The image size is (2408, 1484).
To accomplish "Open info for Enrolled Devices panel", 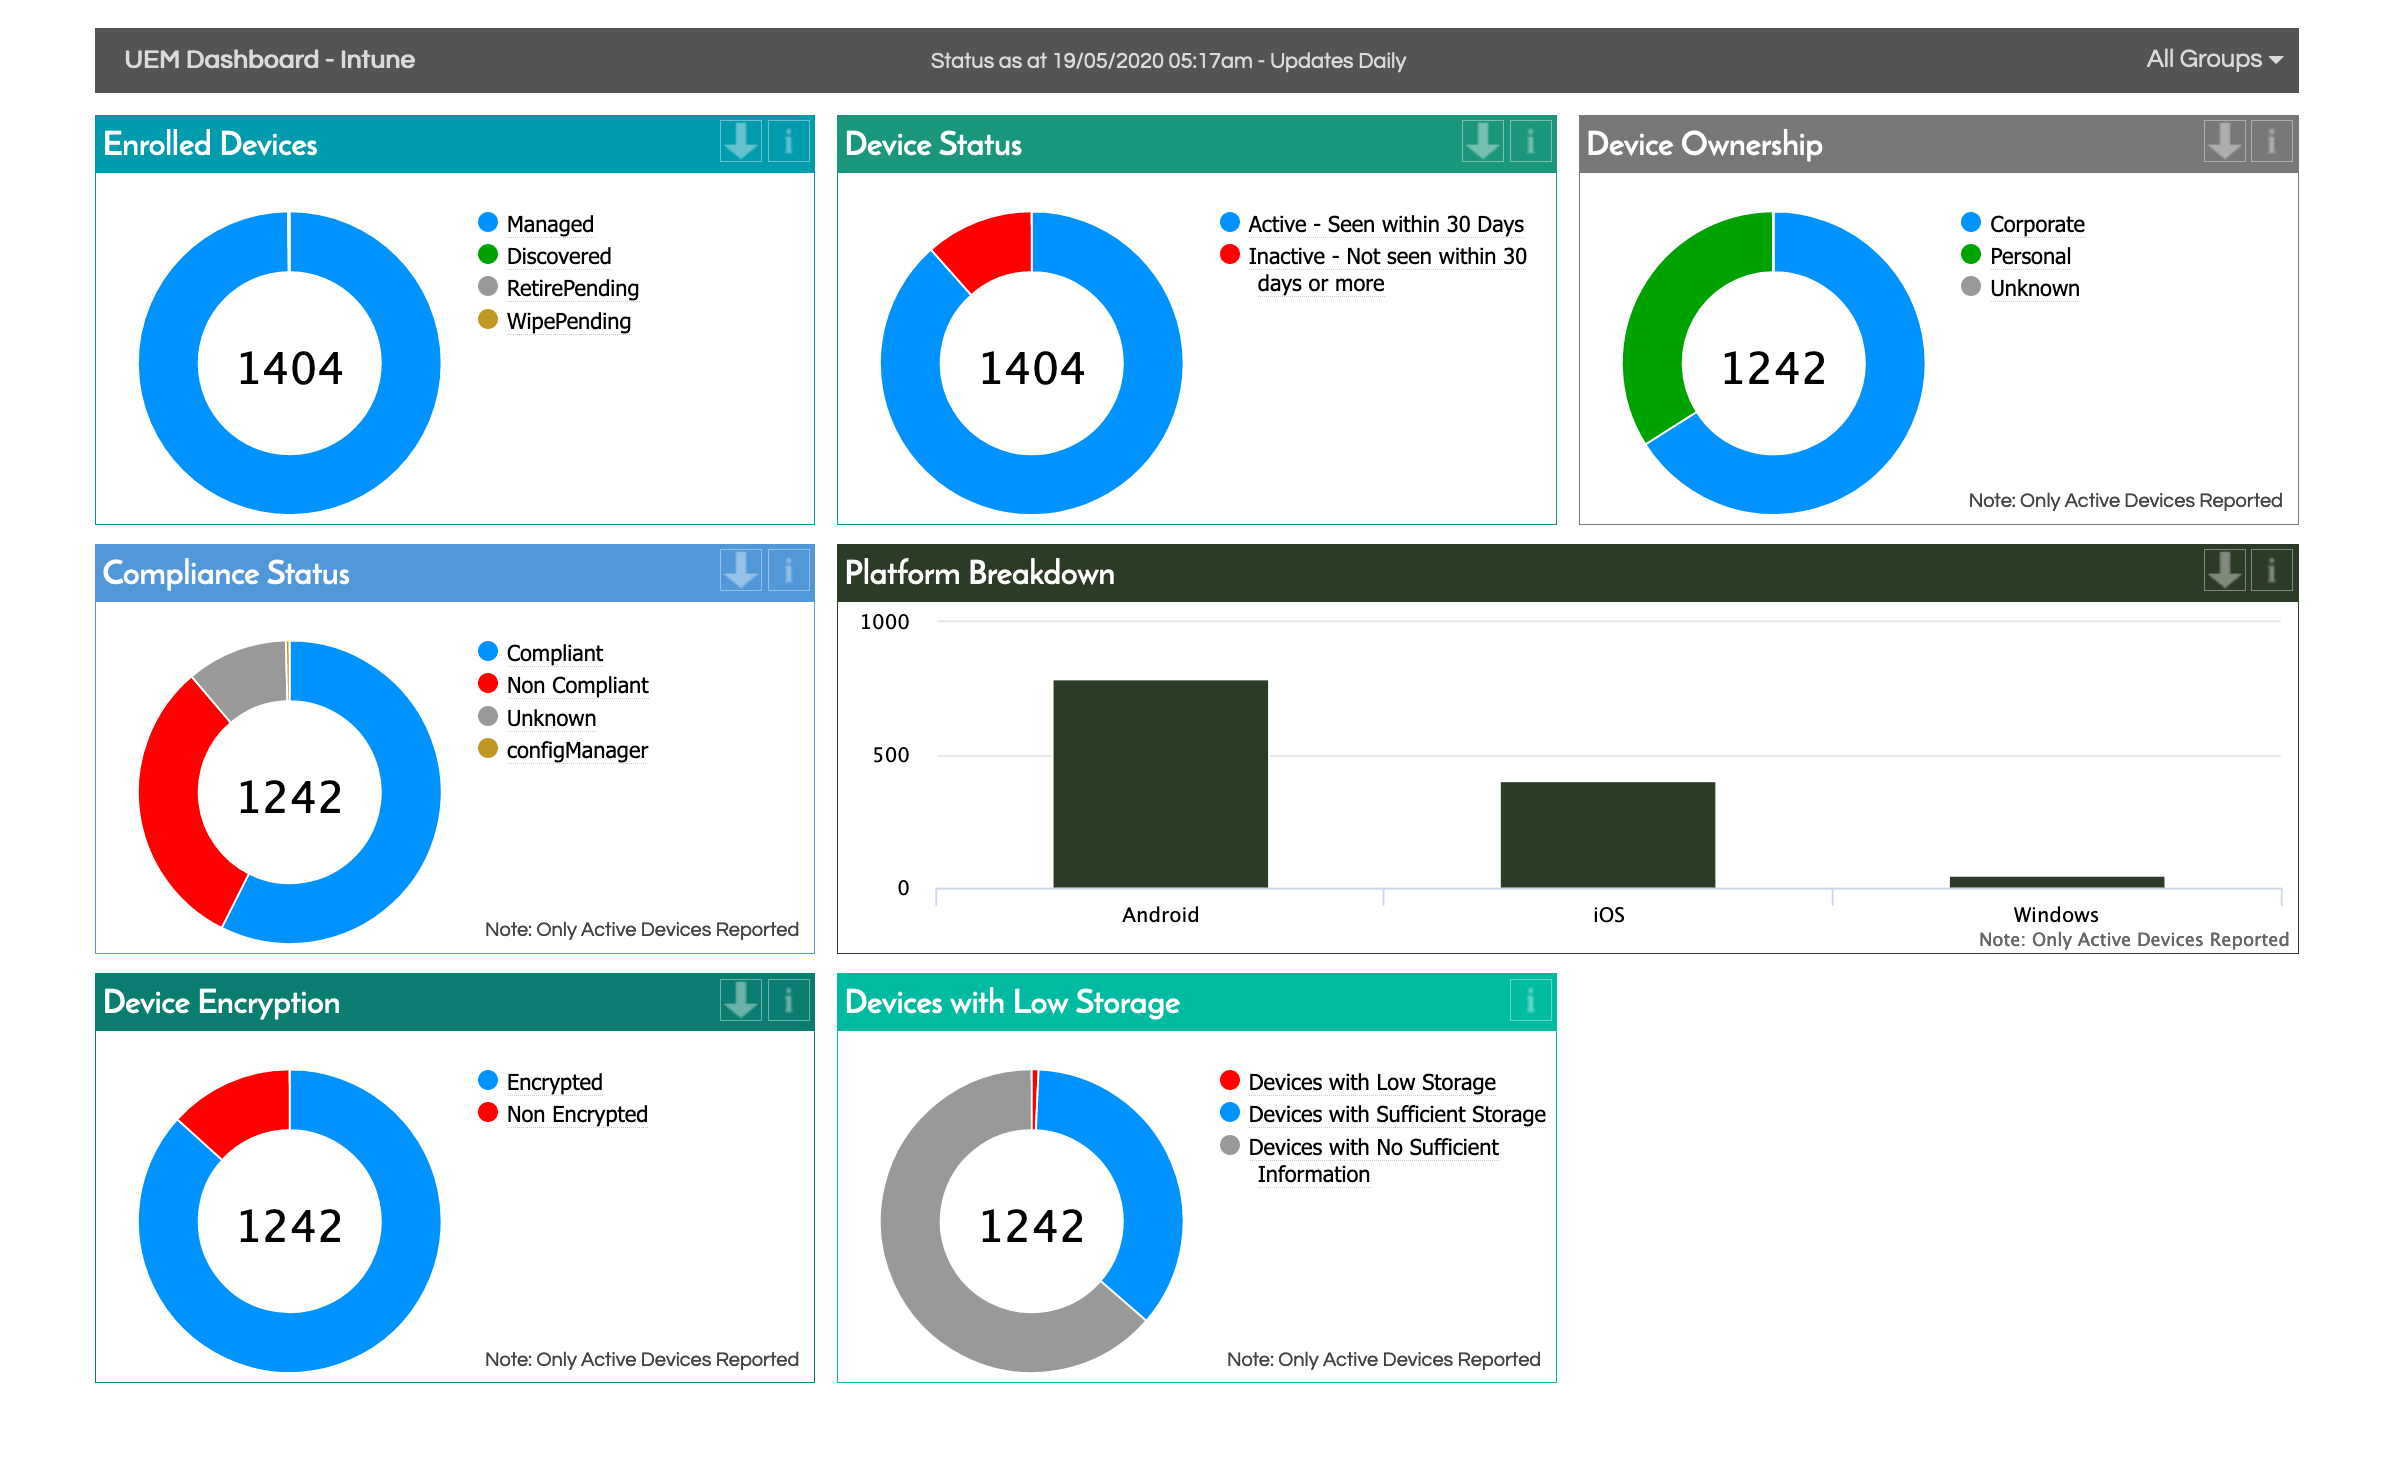I will click(x=789, y=142).
